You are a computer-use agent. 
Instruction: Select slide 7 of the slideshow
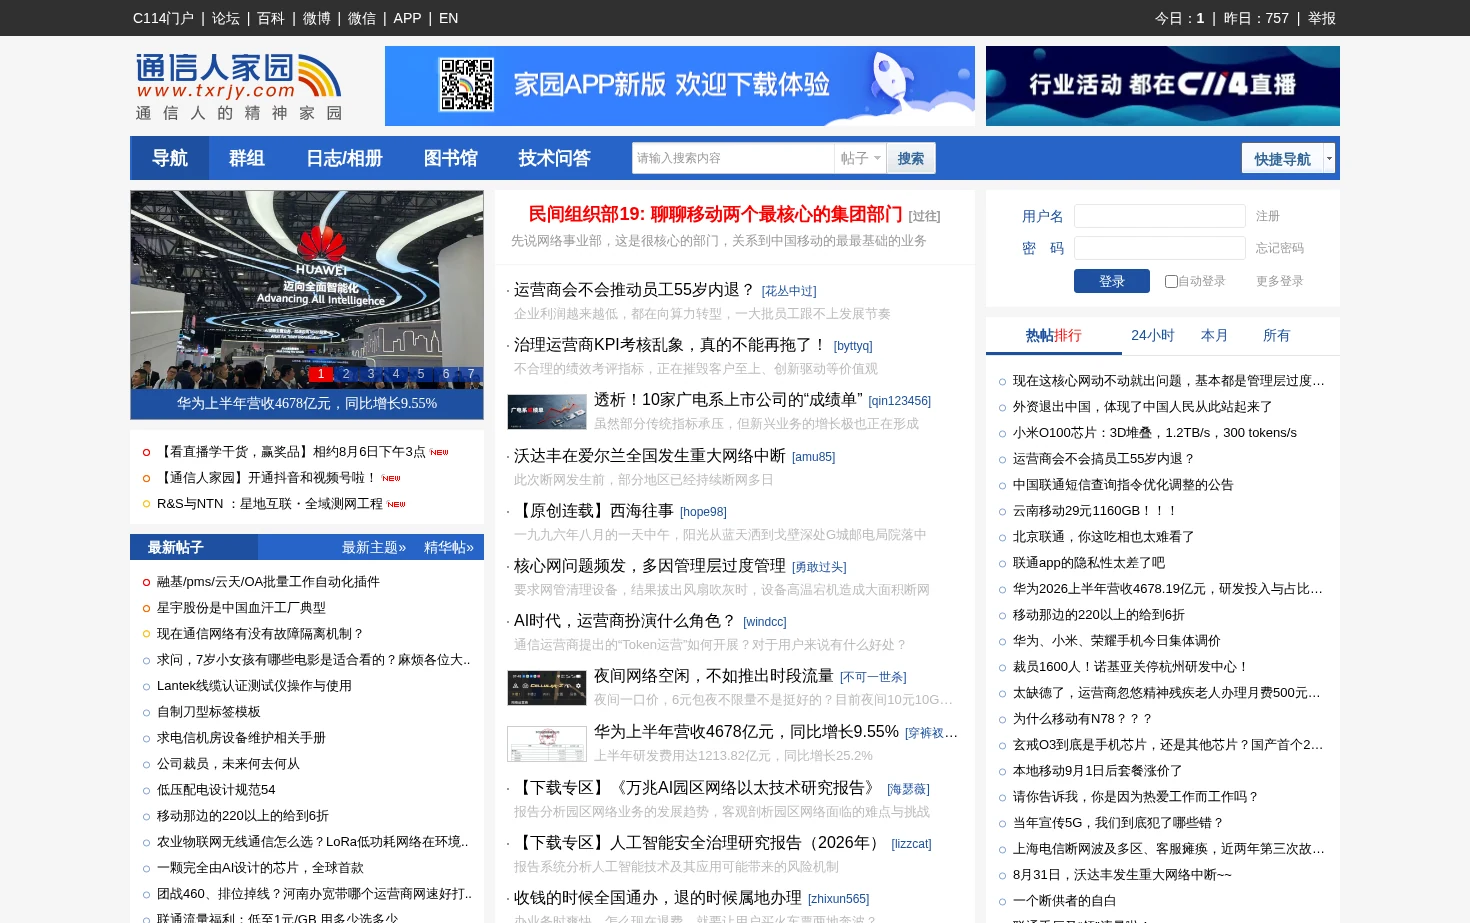tap(471, 374)
